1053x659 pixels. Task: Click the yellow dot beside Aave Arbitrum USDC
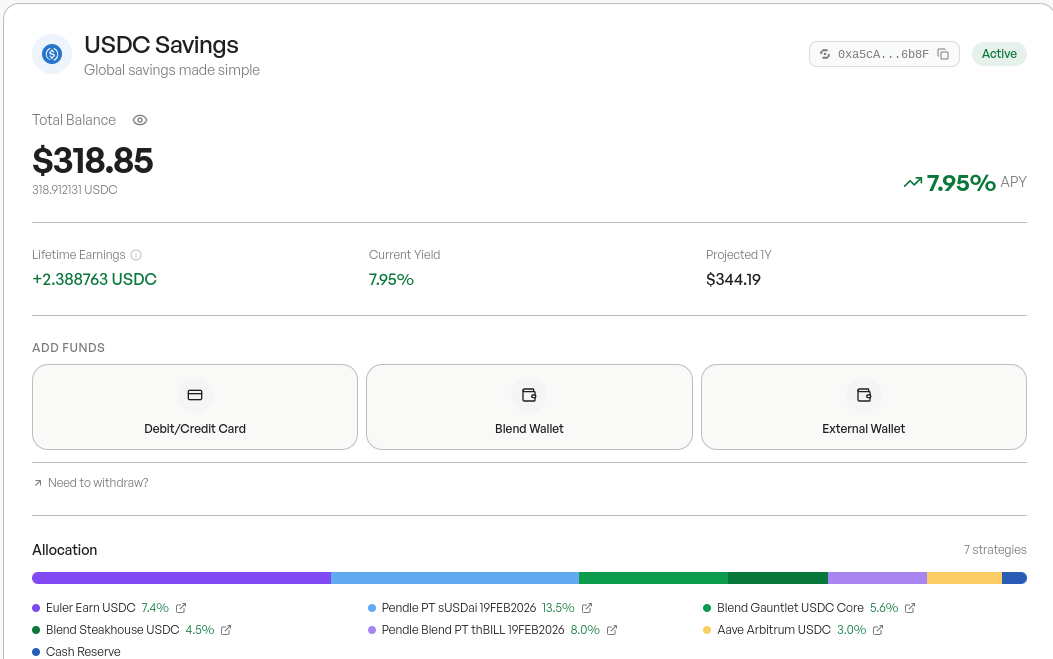(706, 630)
